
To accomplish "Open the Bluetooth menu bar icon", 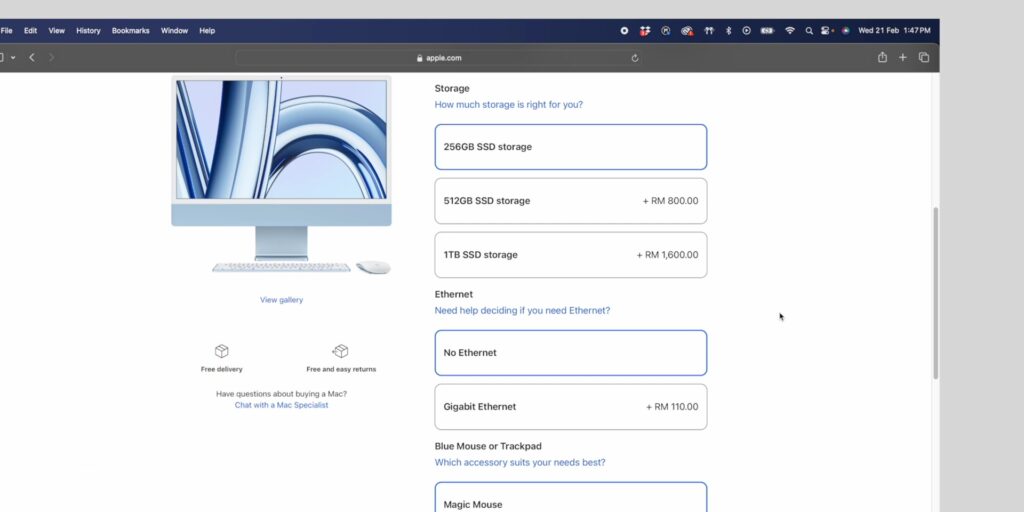I will [728, 31].
